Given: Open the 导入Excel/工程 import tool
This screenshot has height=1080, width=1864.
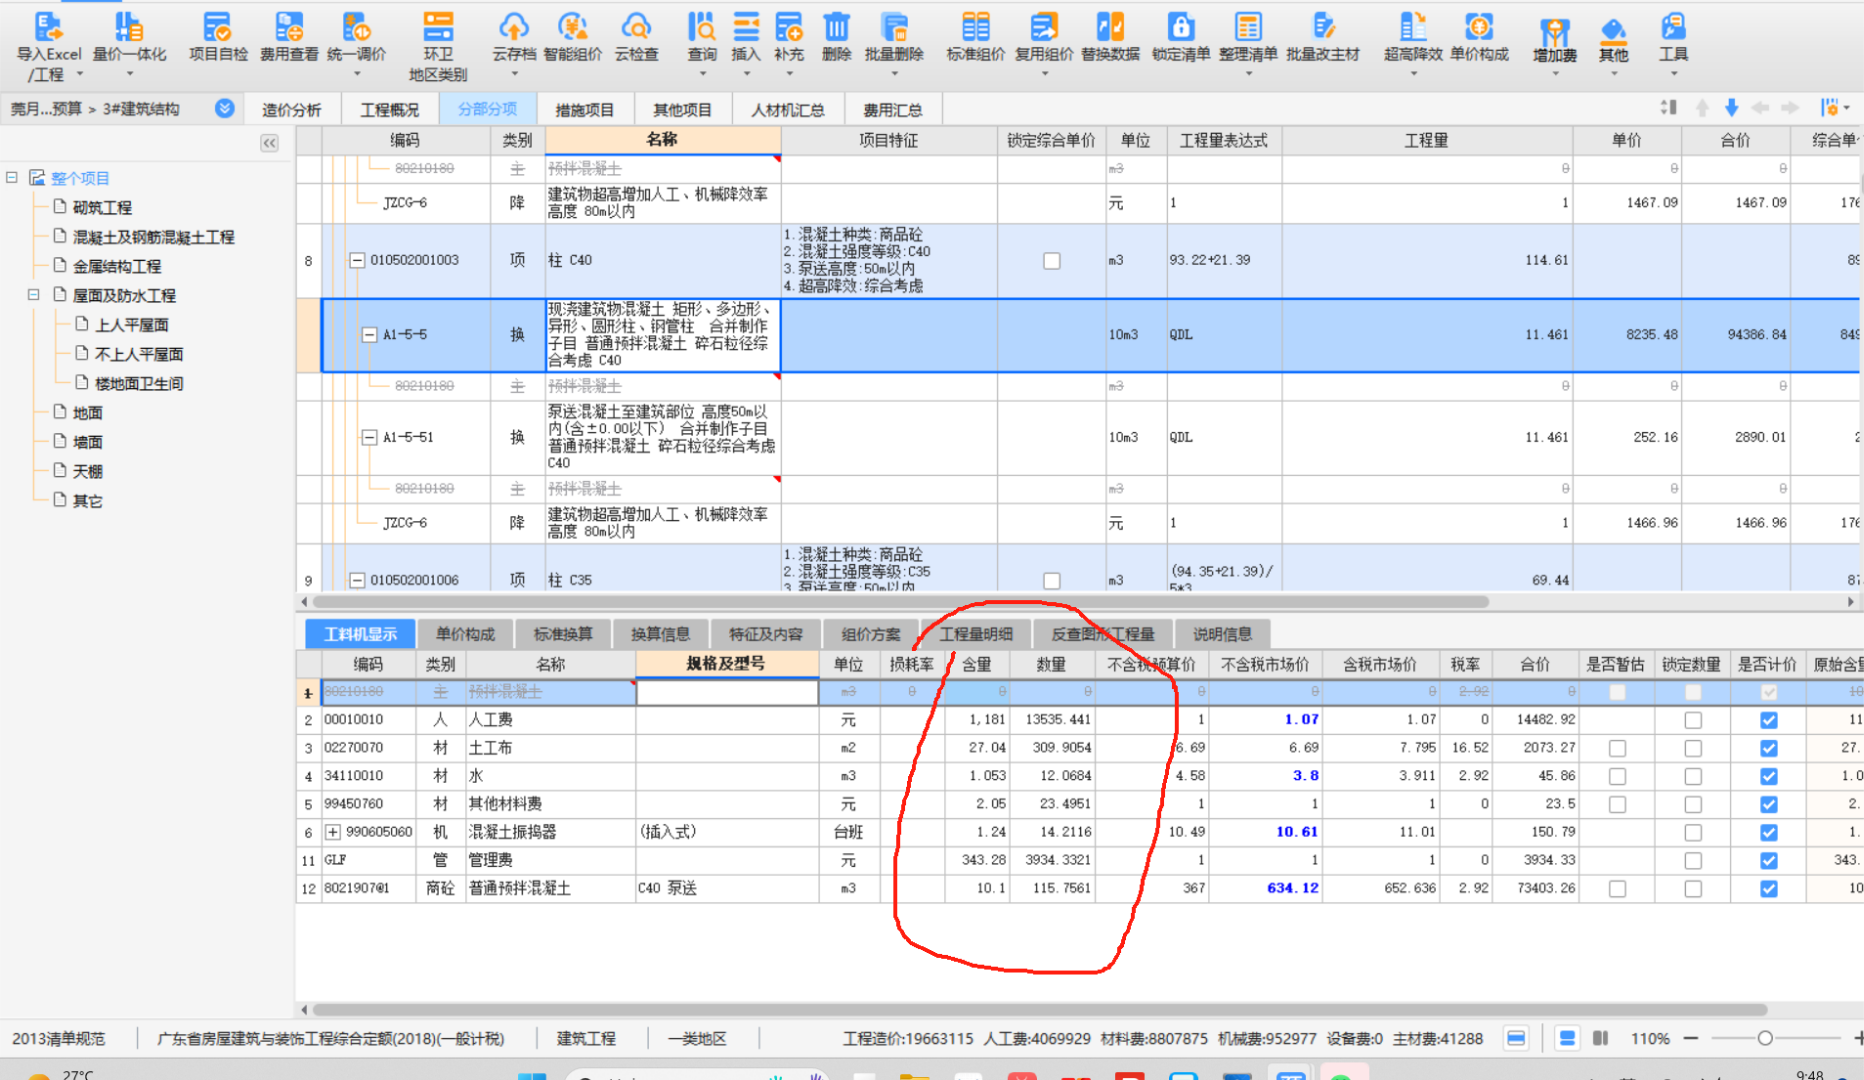Looking at the screenshot, I should 49,45.
